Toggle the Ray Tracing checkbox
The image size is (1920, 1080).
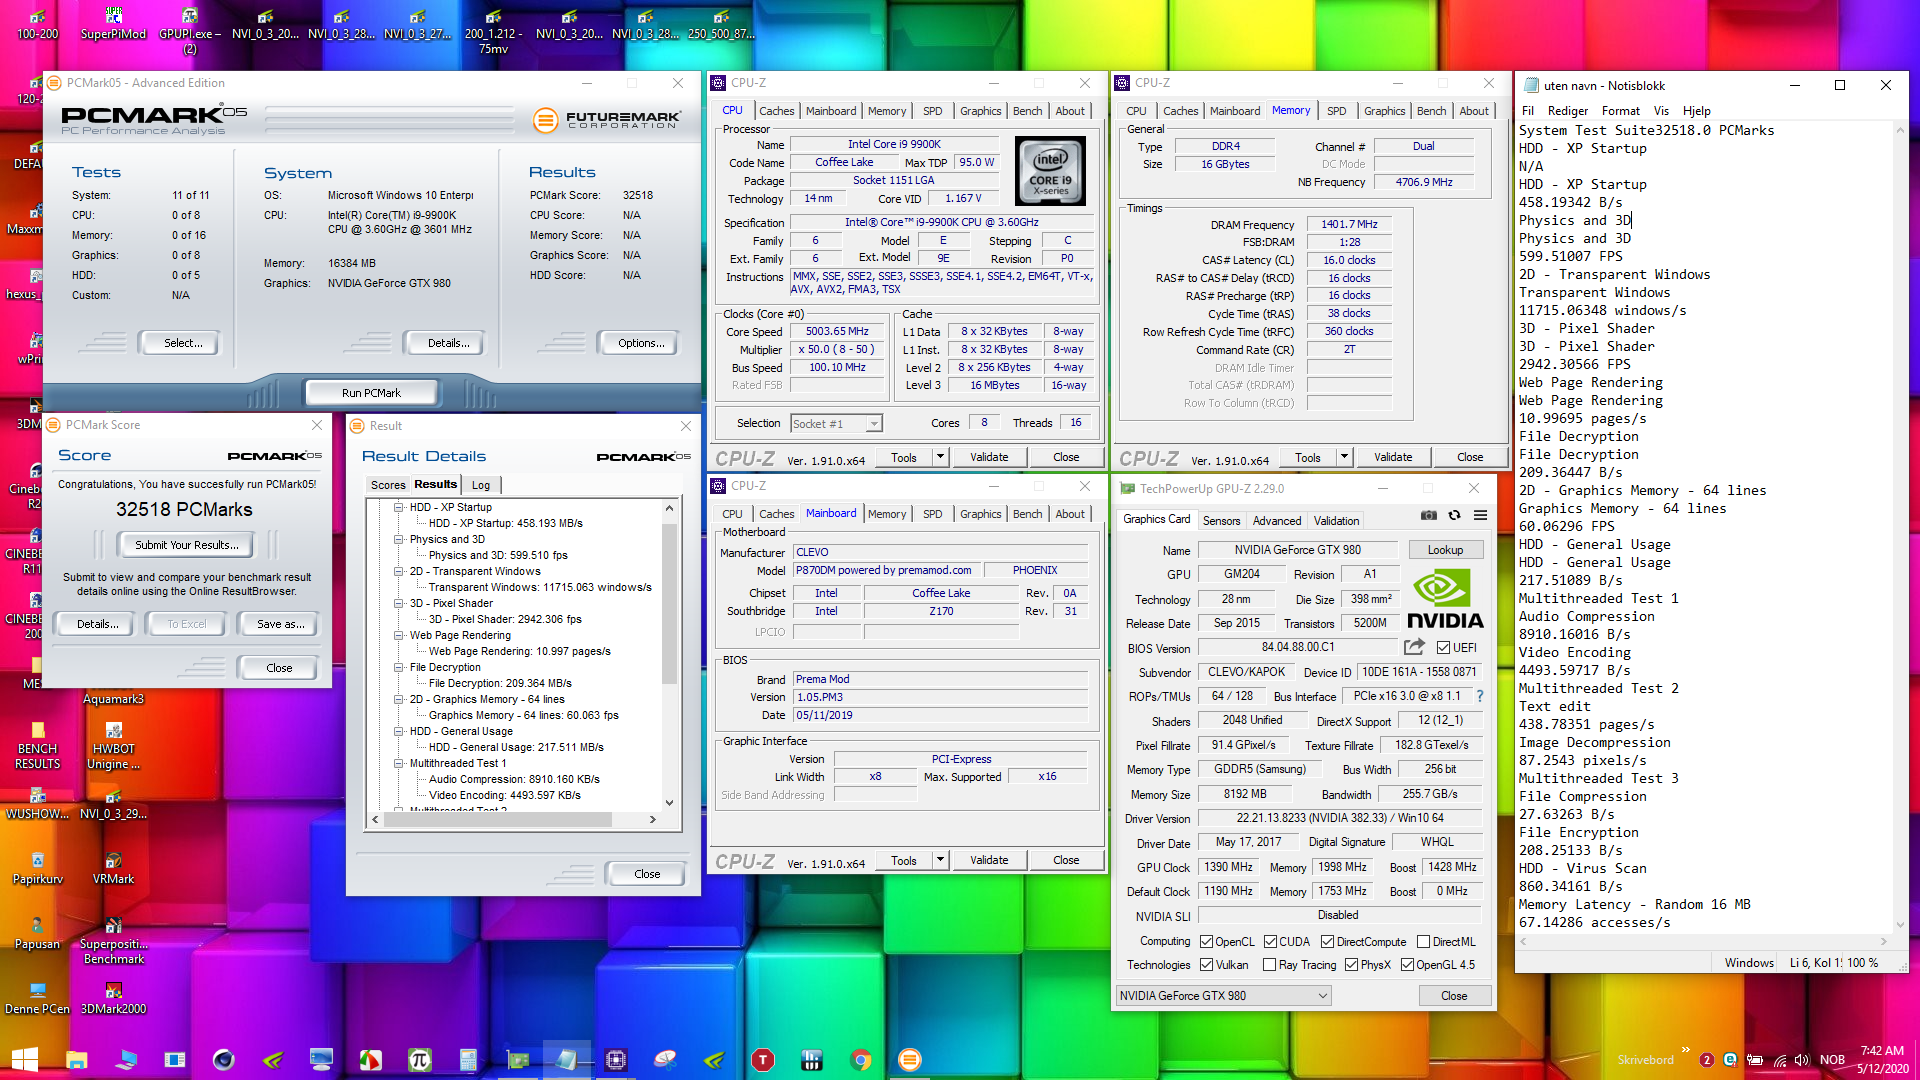tap(1269, 964)
